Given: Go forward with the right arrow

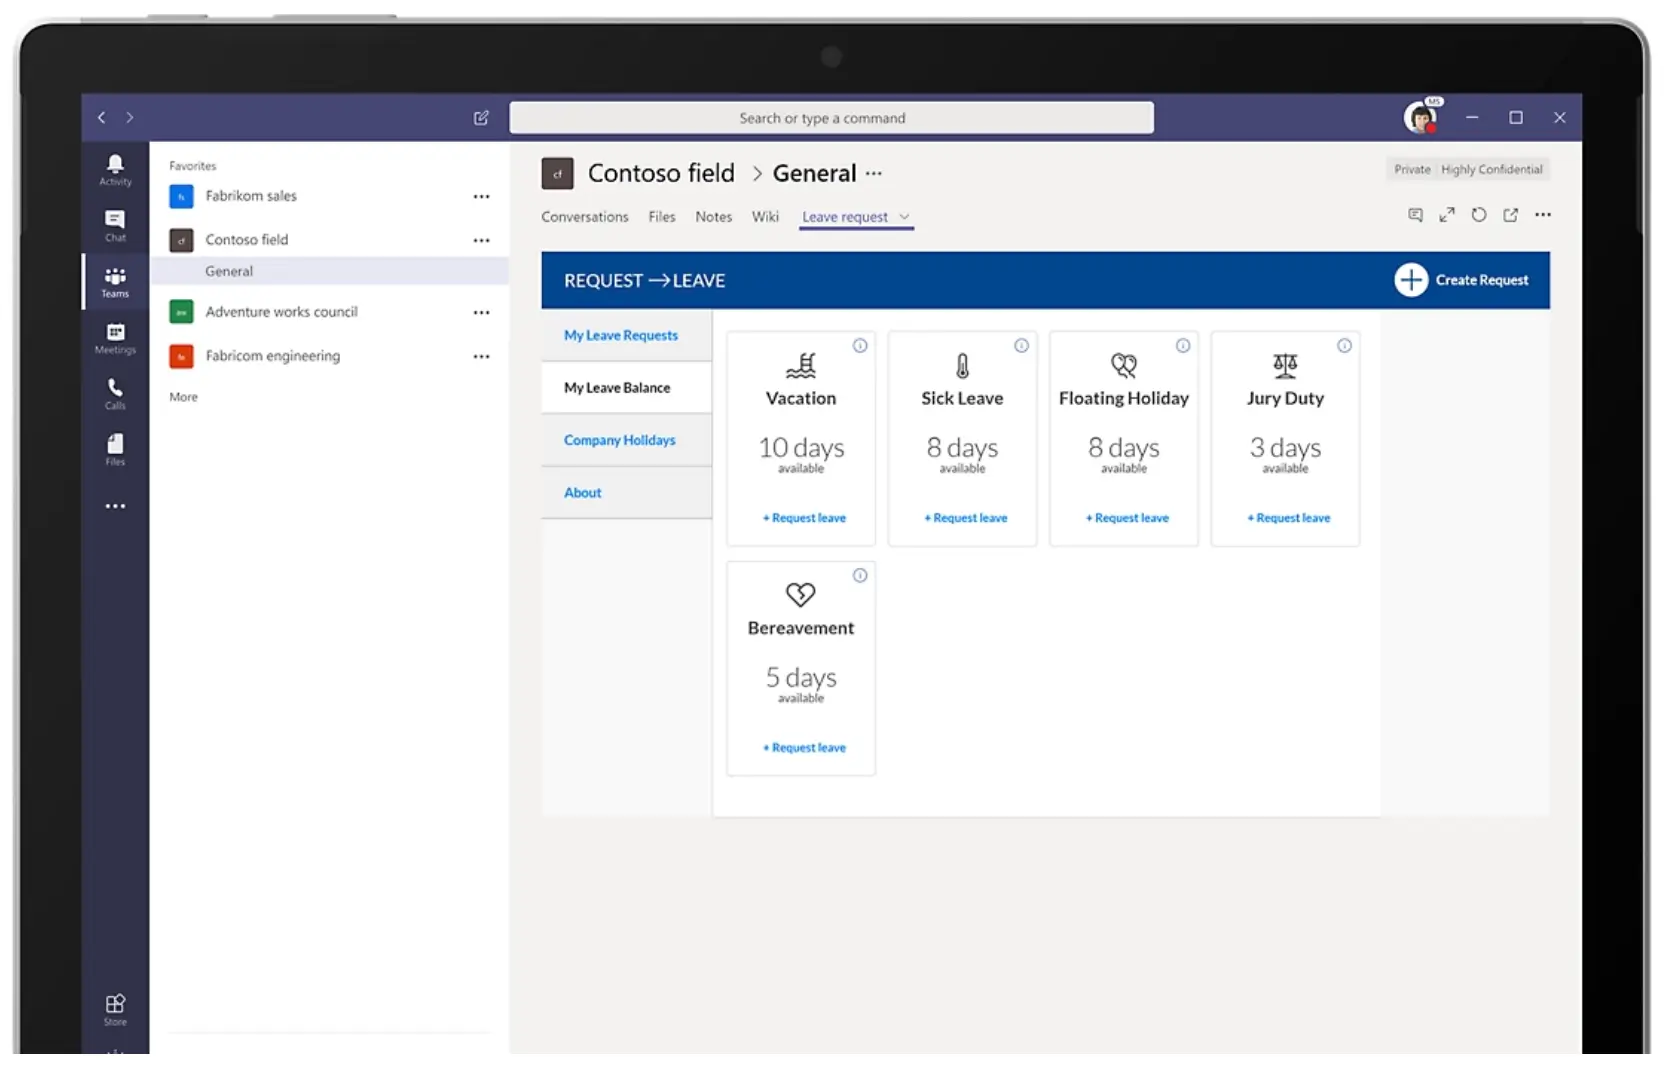Looking at the screenshot, I should tap(129, 117).
